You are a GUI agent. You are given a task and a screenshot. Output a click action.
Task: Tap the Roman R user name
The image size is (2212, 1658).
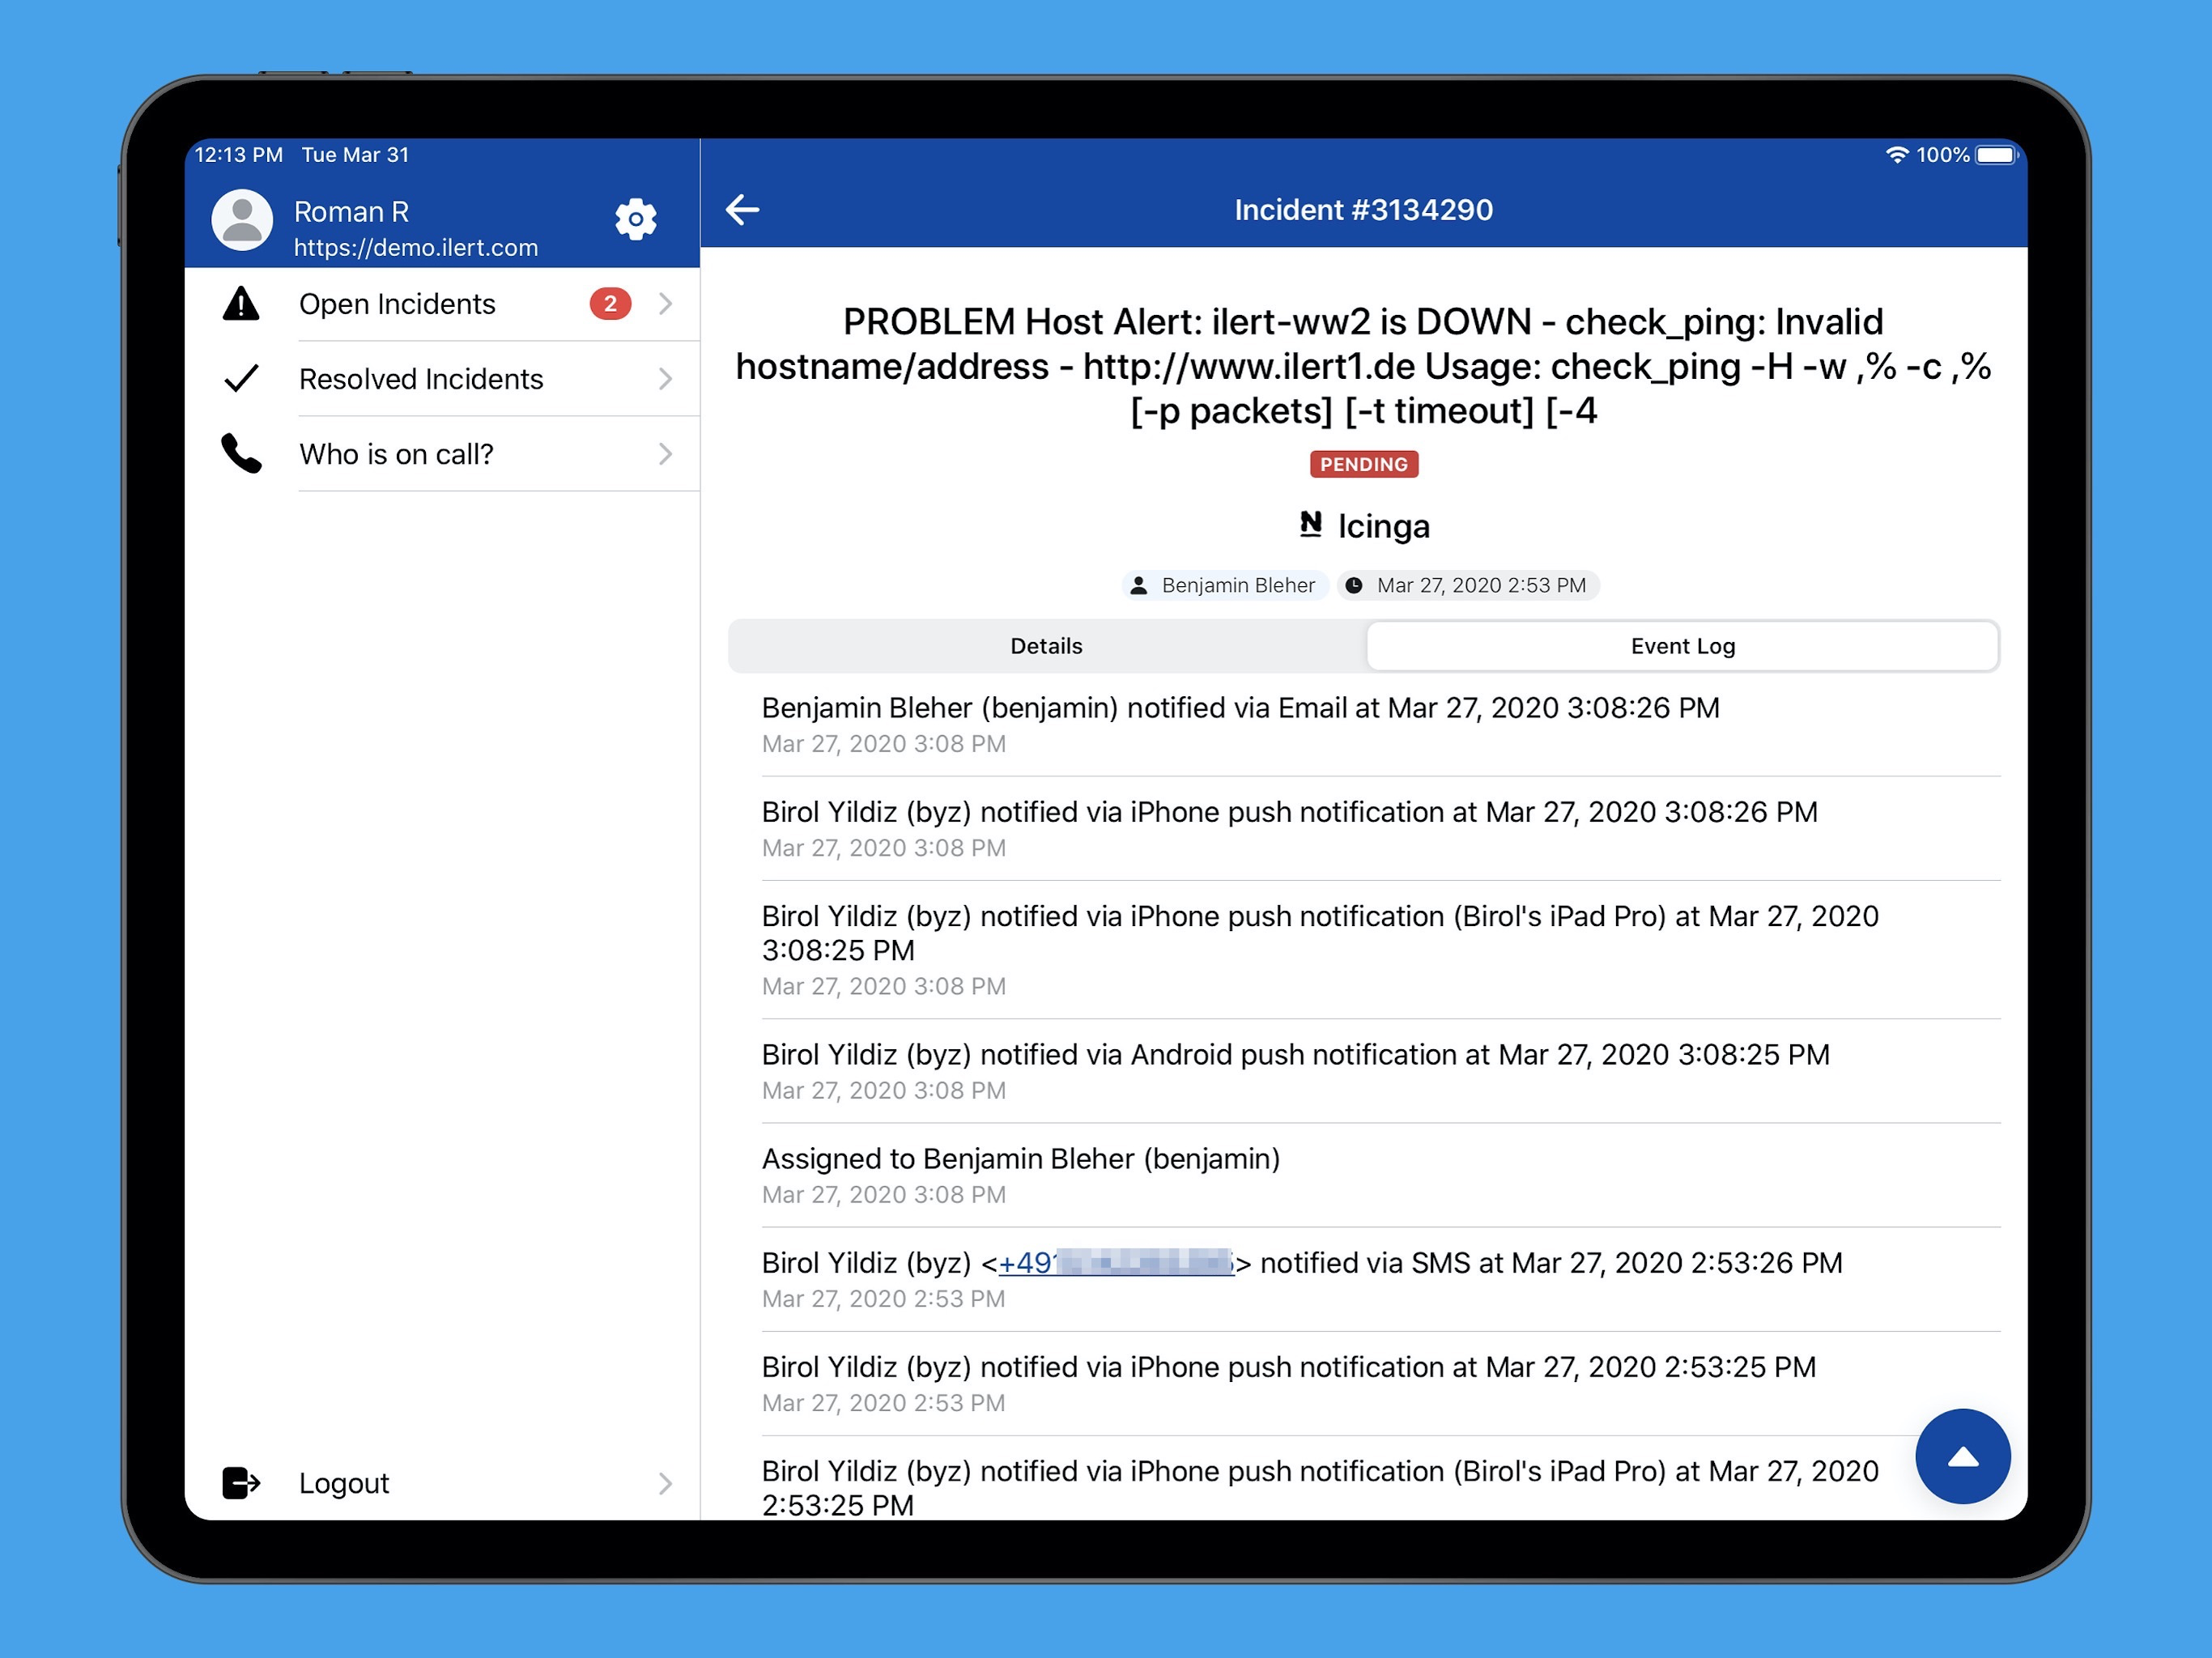click(x=351, y=212)
